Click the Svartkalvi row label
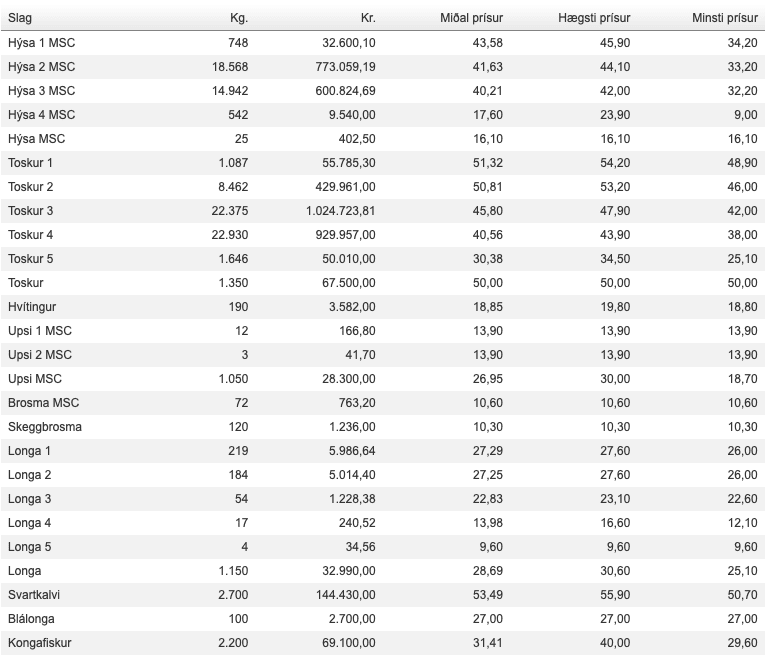 point(35,594)
